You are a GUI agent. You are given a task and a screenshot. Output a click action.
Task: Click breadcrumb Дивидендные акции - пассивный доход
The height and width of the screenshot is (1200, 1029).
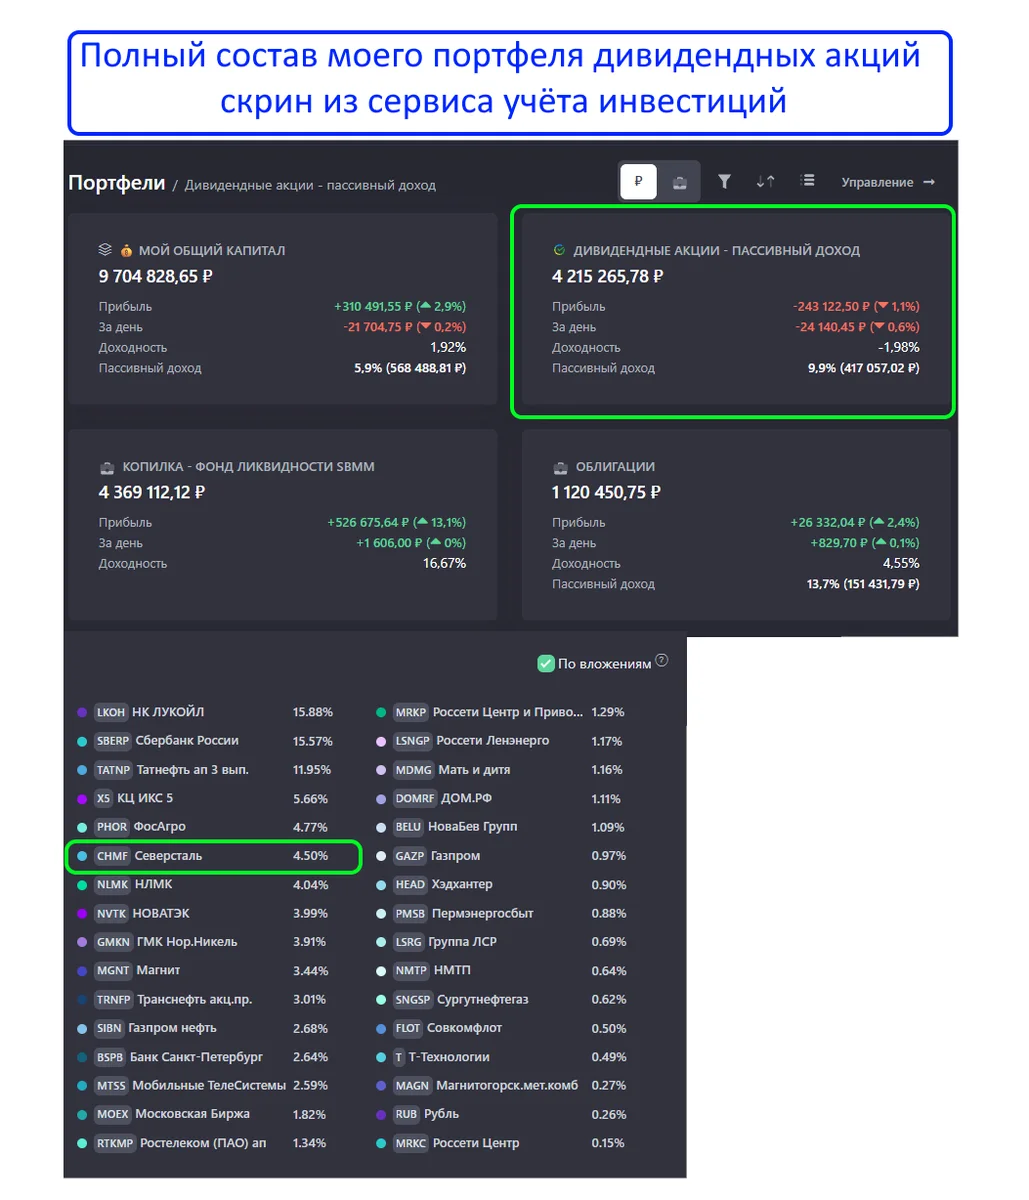tap(310, 185)
